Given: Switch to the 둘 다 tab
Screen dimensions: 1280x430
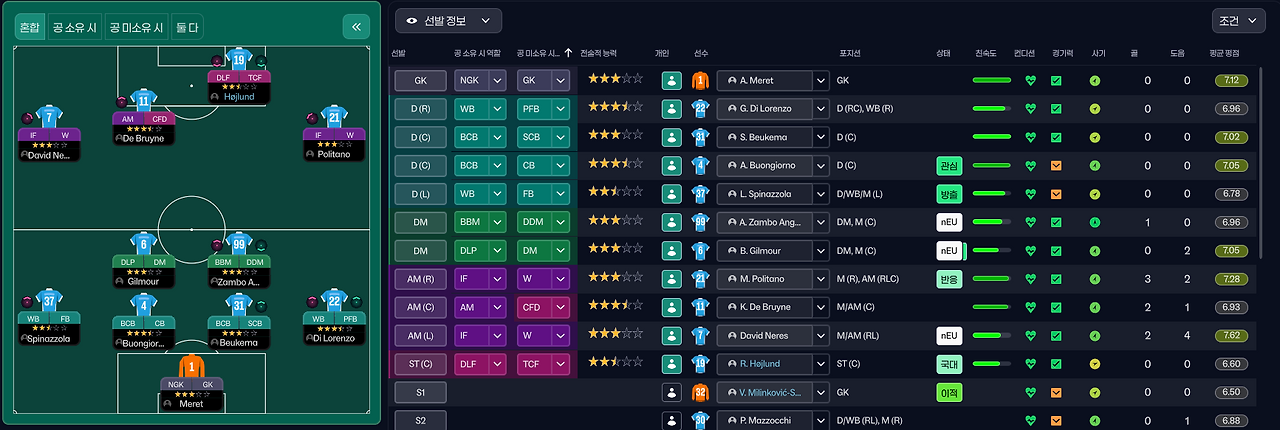Looking at the screenshot, I should (185, 27).
